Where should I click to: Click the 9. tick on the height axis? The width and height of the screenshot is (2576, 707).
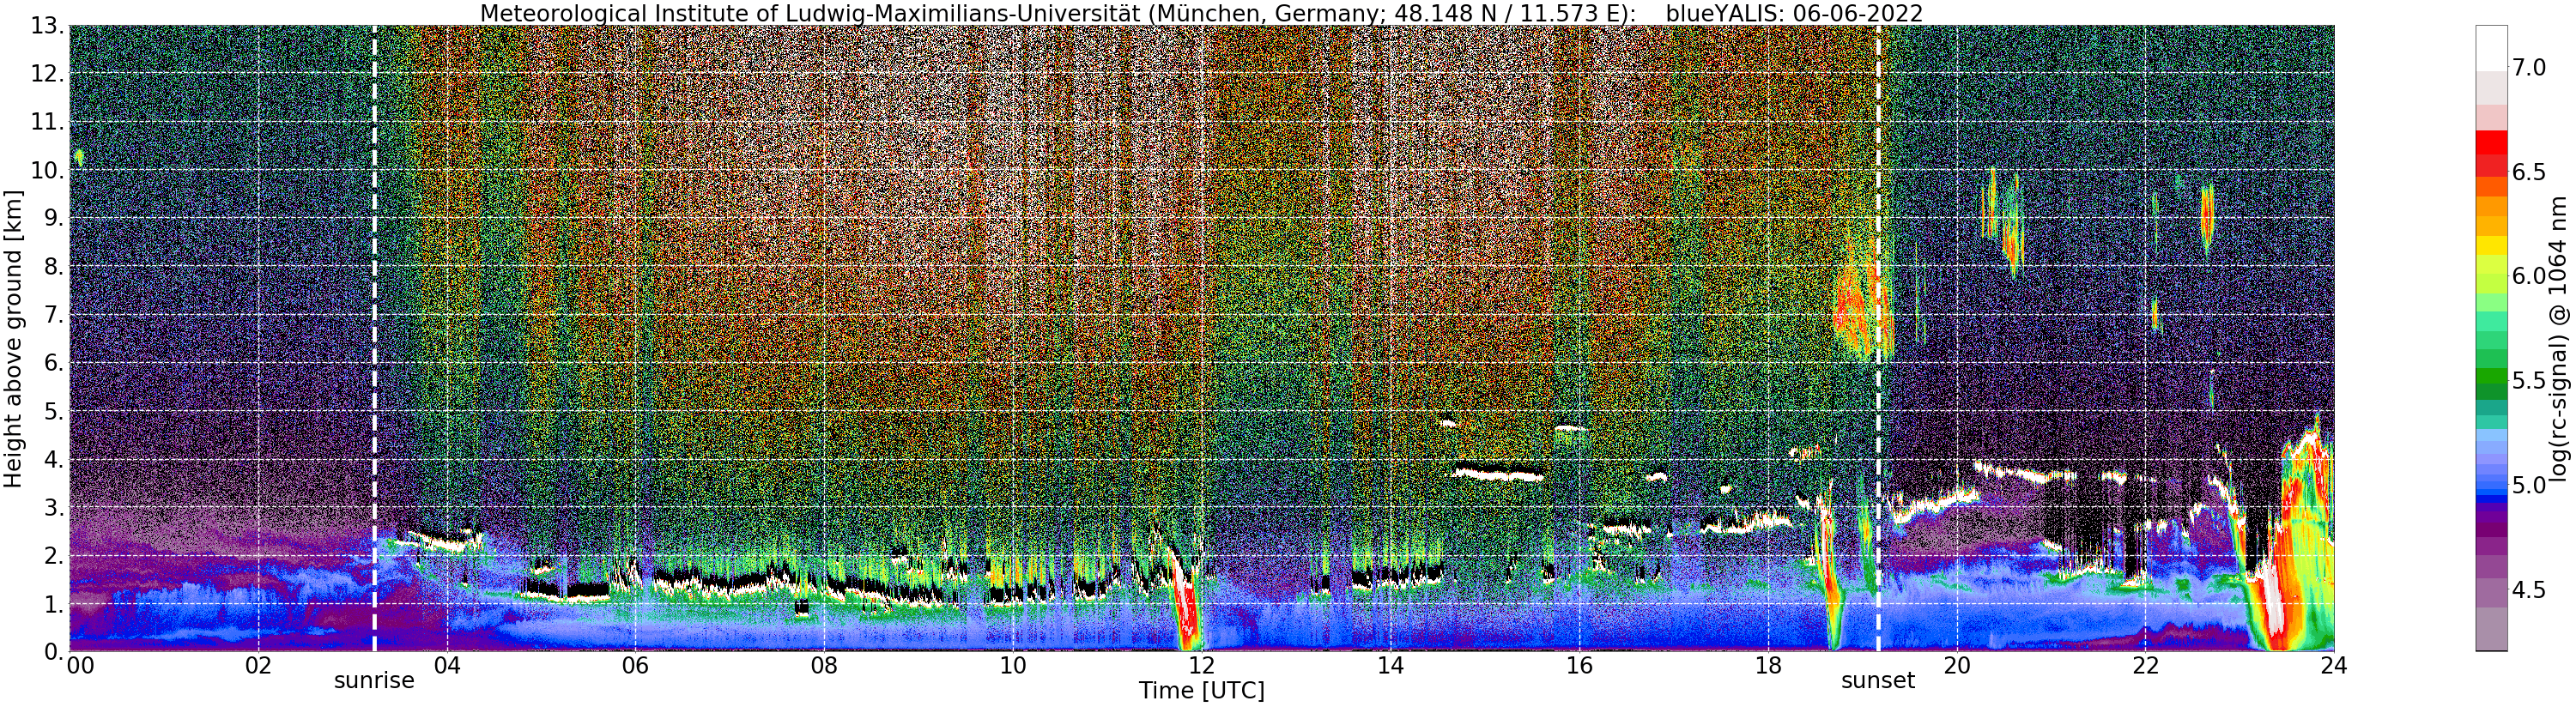coord(53,218)
